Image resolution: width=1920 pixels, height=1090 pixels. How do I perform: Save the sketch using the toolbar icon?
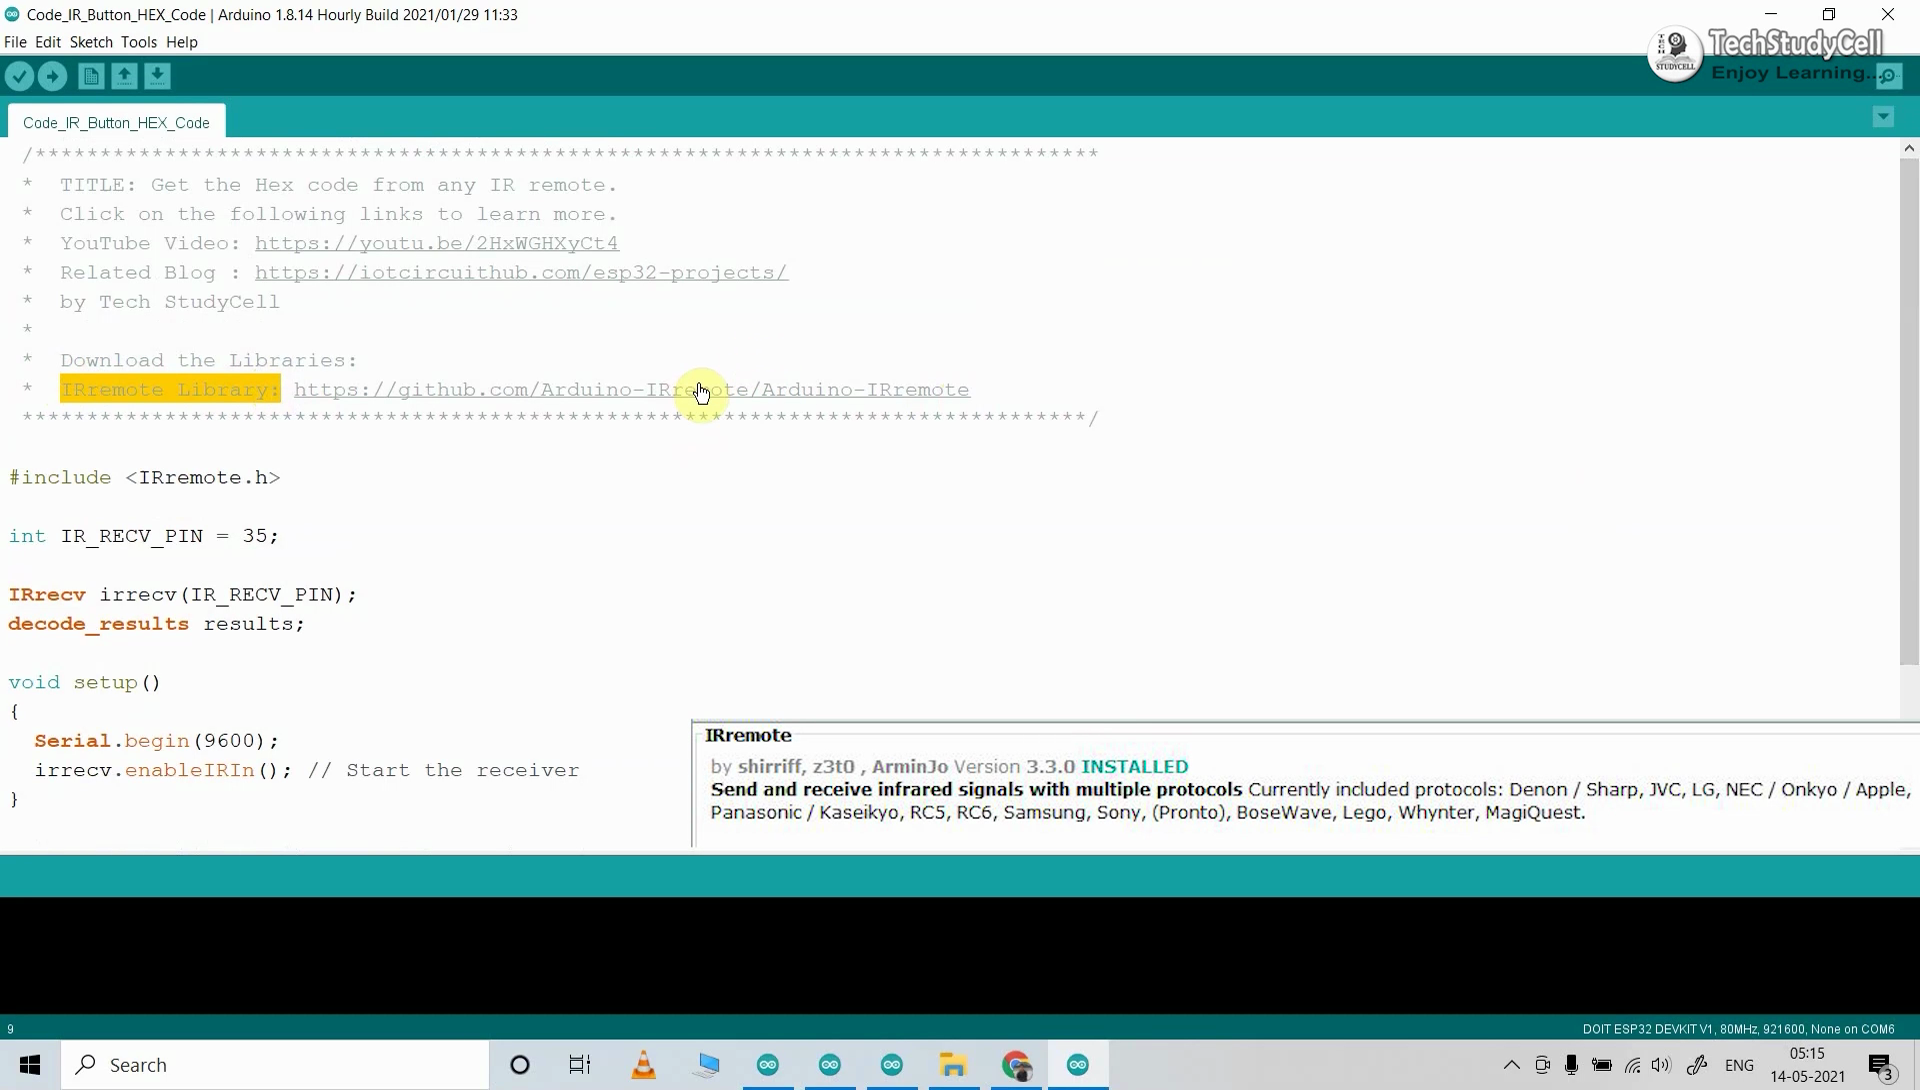(158, 76)
